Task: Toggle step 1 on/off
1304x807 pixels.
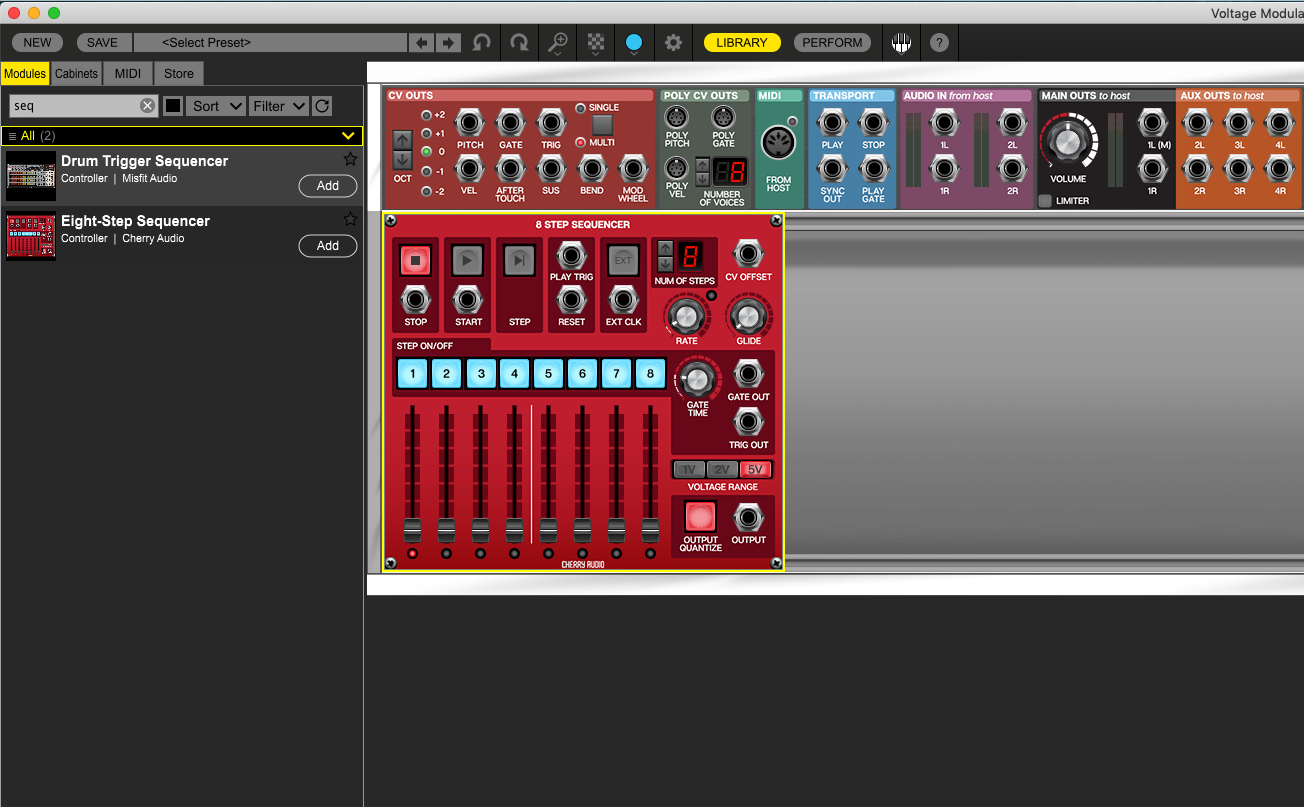Action: pos(412,374)
